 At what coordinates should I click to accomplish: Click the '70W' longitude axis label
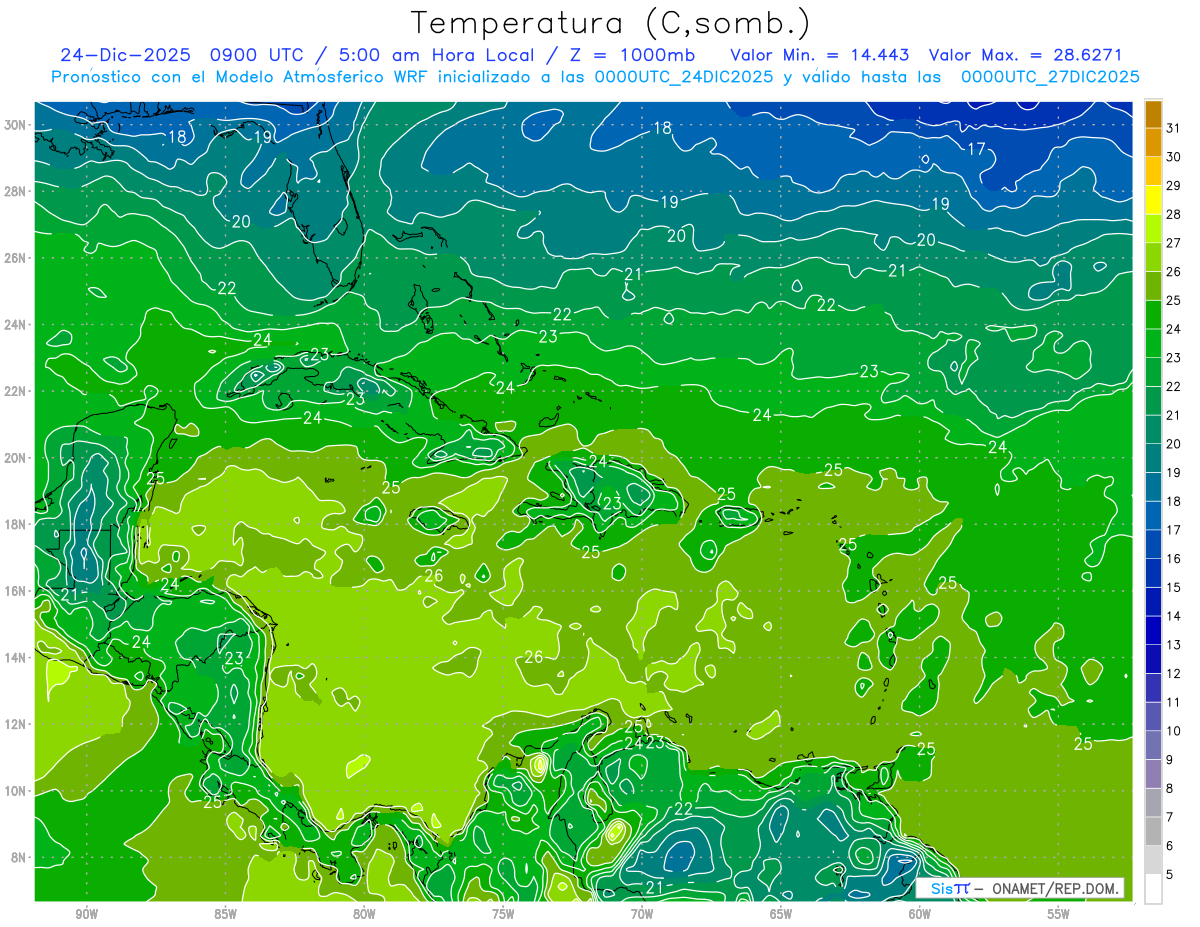pos(642,914)
